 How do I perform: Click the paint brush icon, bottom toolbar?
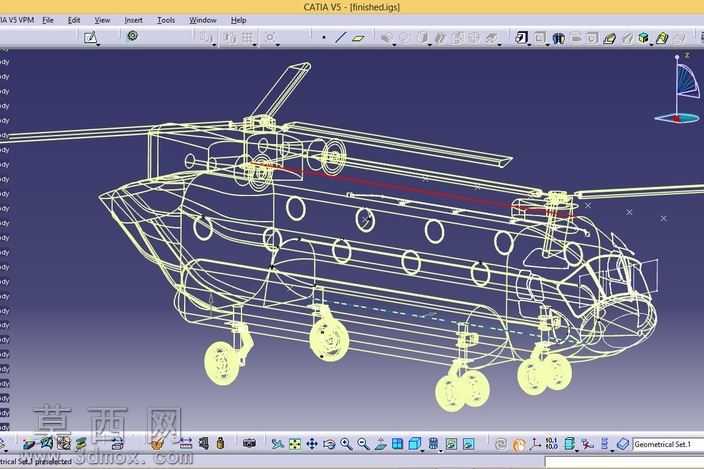157,444
